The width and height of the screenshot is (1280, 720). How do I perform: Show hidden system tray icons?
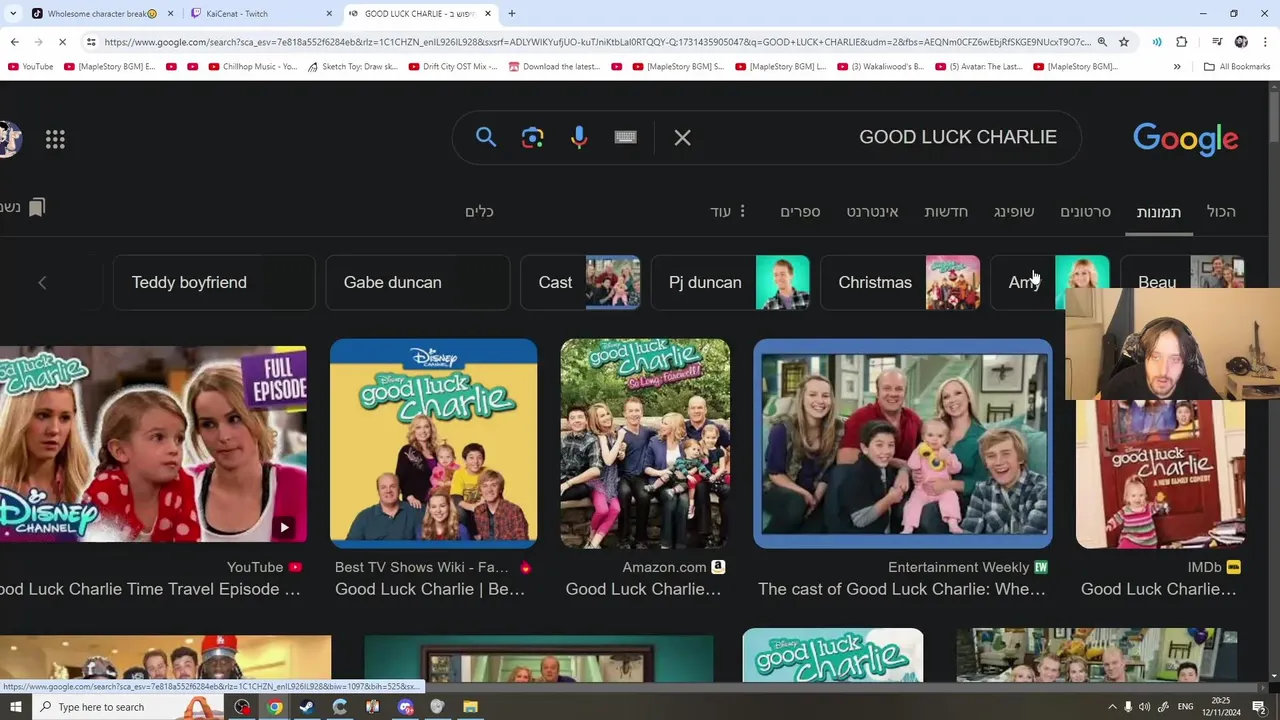tap(1112, 707)
